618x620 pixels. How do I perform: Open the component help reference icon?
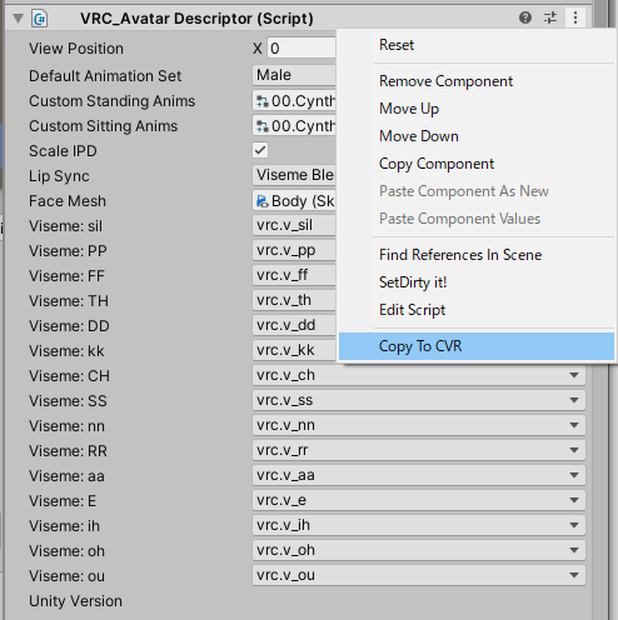525,18
